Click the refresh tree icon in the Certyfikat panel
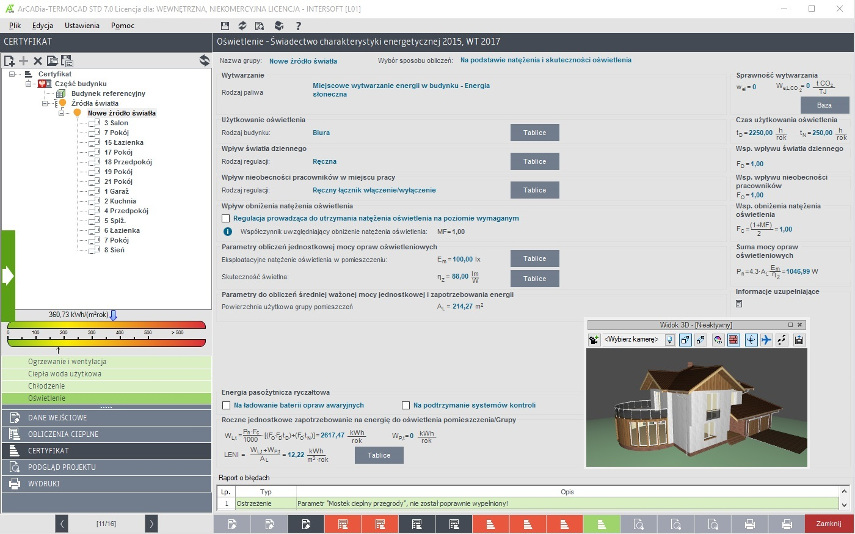Image resolution: width=855 pixels, height=534 pixels. (x=204, y=61)
